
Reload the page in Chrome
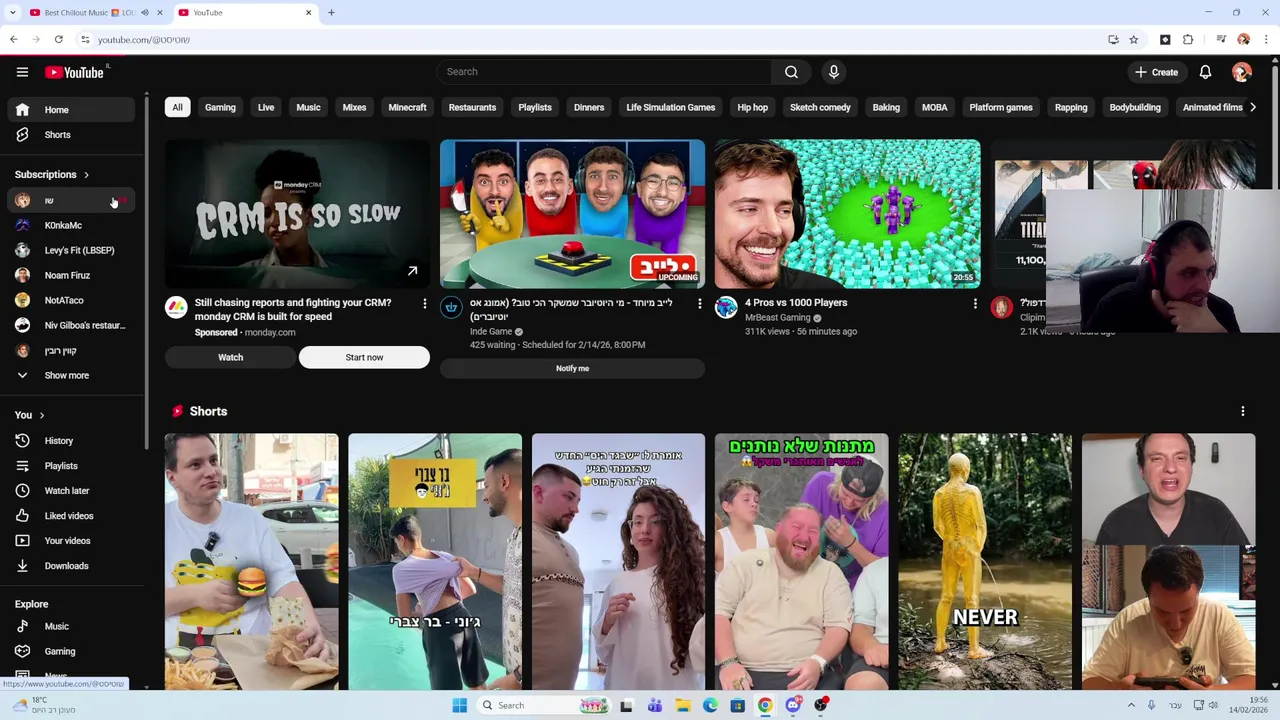click(x=59, y=40)
